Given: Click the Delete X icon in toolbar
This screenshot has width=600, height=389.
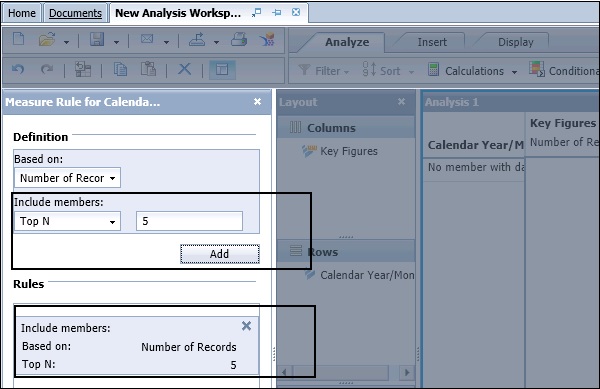Looking at the screenshot, I should [184, 69].
